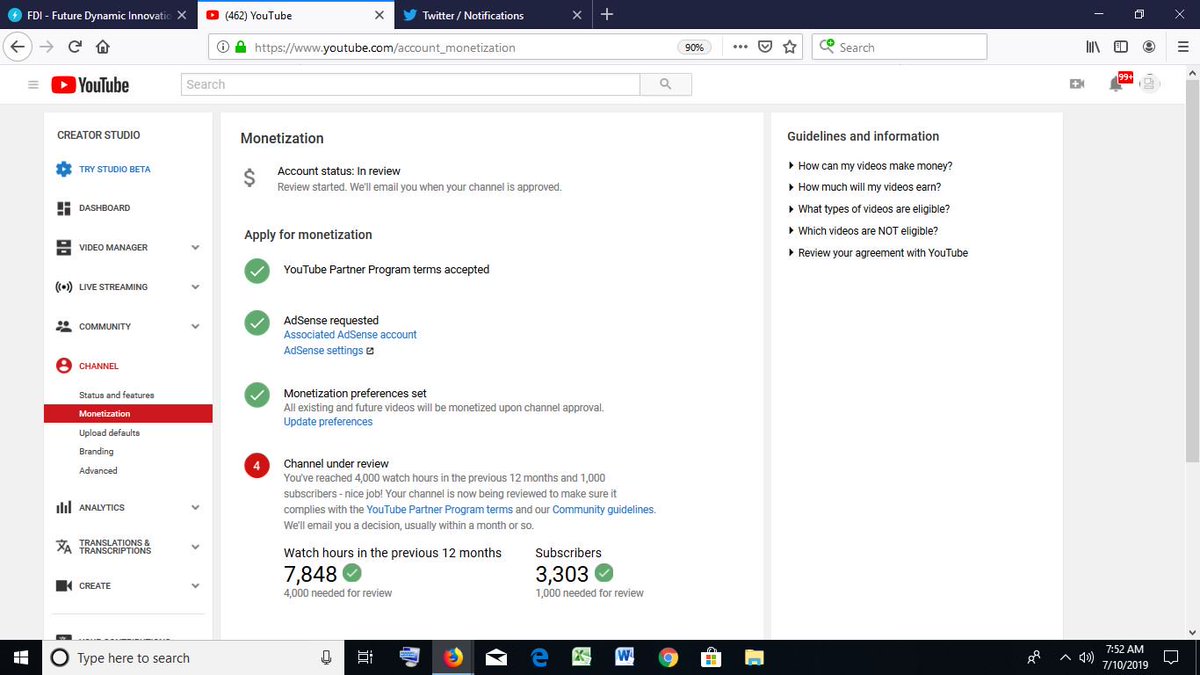Click the Channel person icon
The width and height of the screenshot is (1200, 675).
pyautogui.click(x=64, y=366)
